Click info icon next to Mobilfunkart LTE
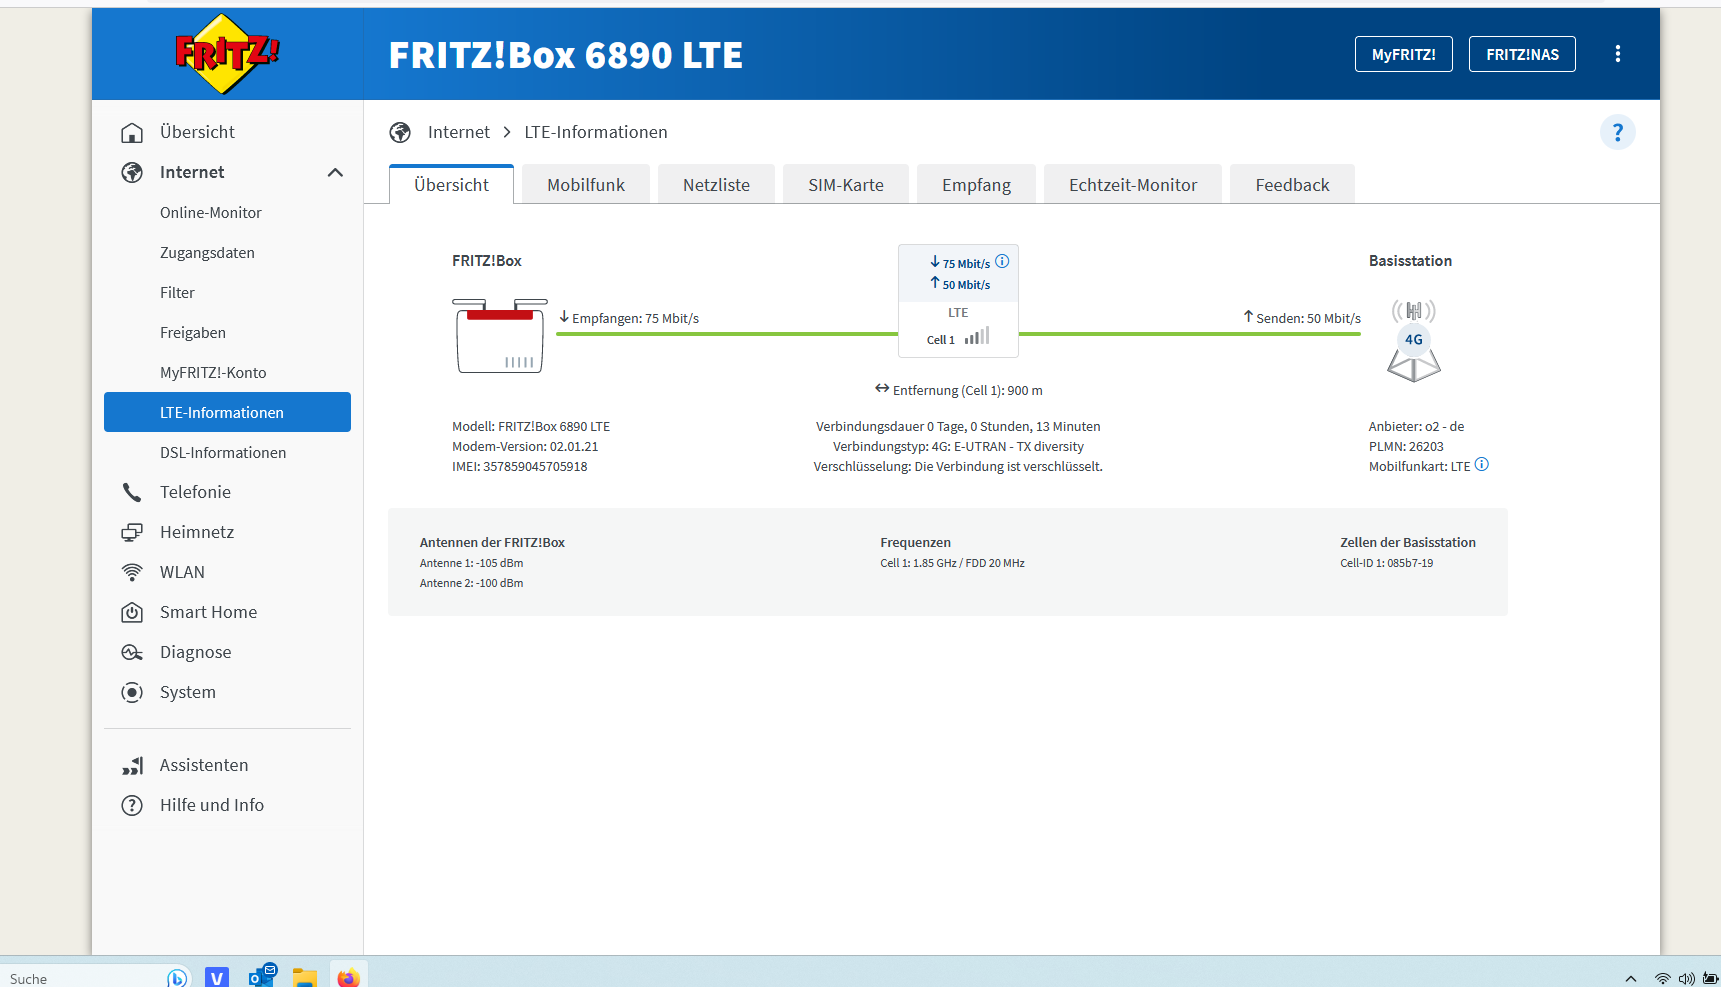The height and width of the screenshot is (987, 1721). point(1482,464)
